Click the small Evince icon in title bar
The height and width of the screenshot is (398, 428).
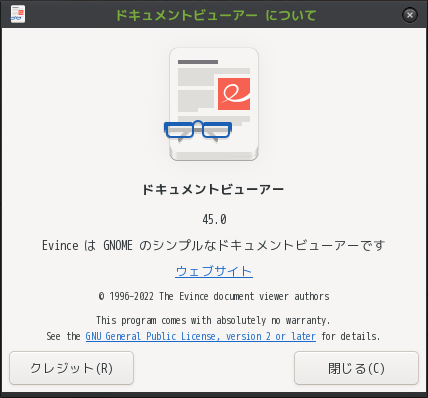[18, 14]
